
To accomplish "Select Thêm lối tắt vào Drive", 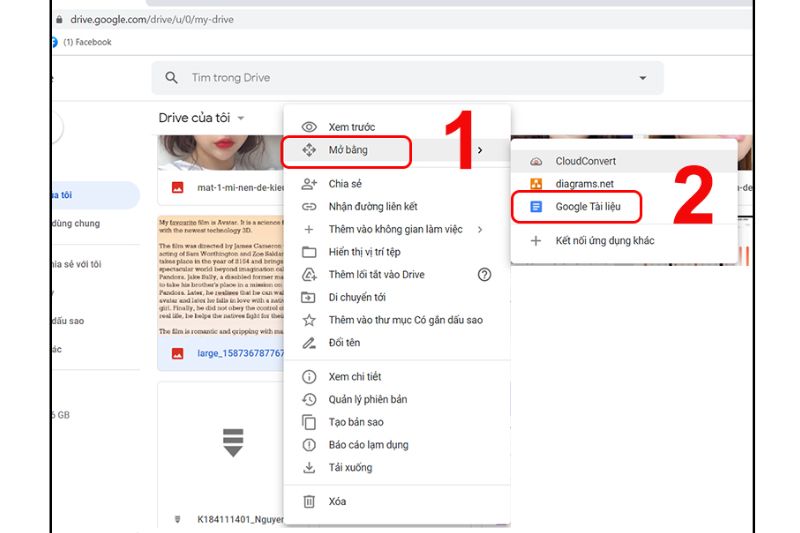I will pyautogui.click(x=377, y=274).
